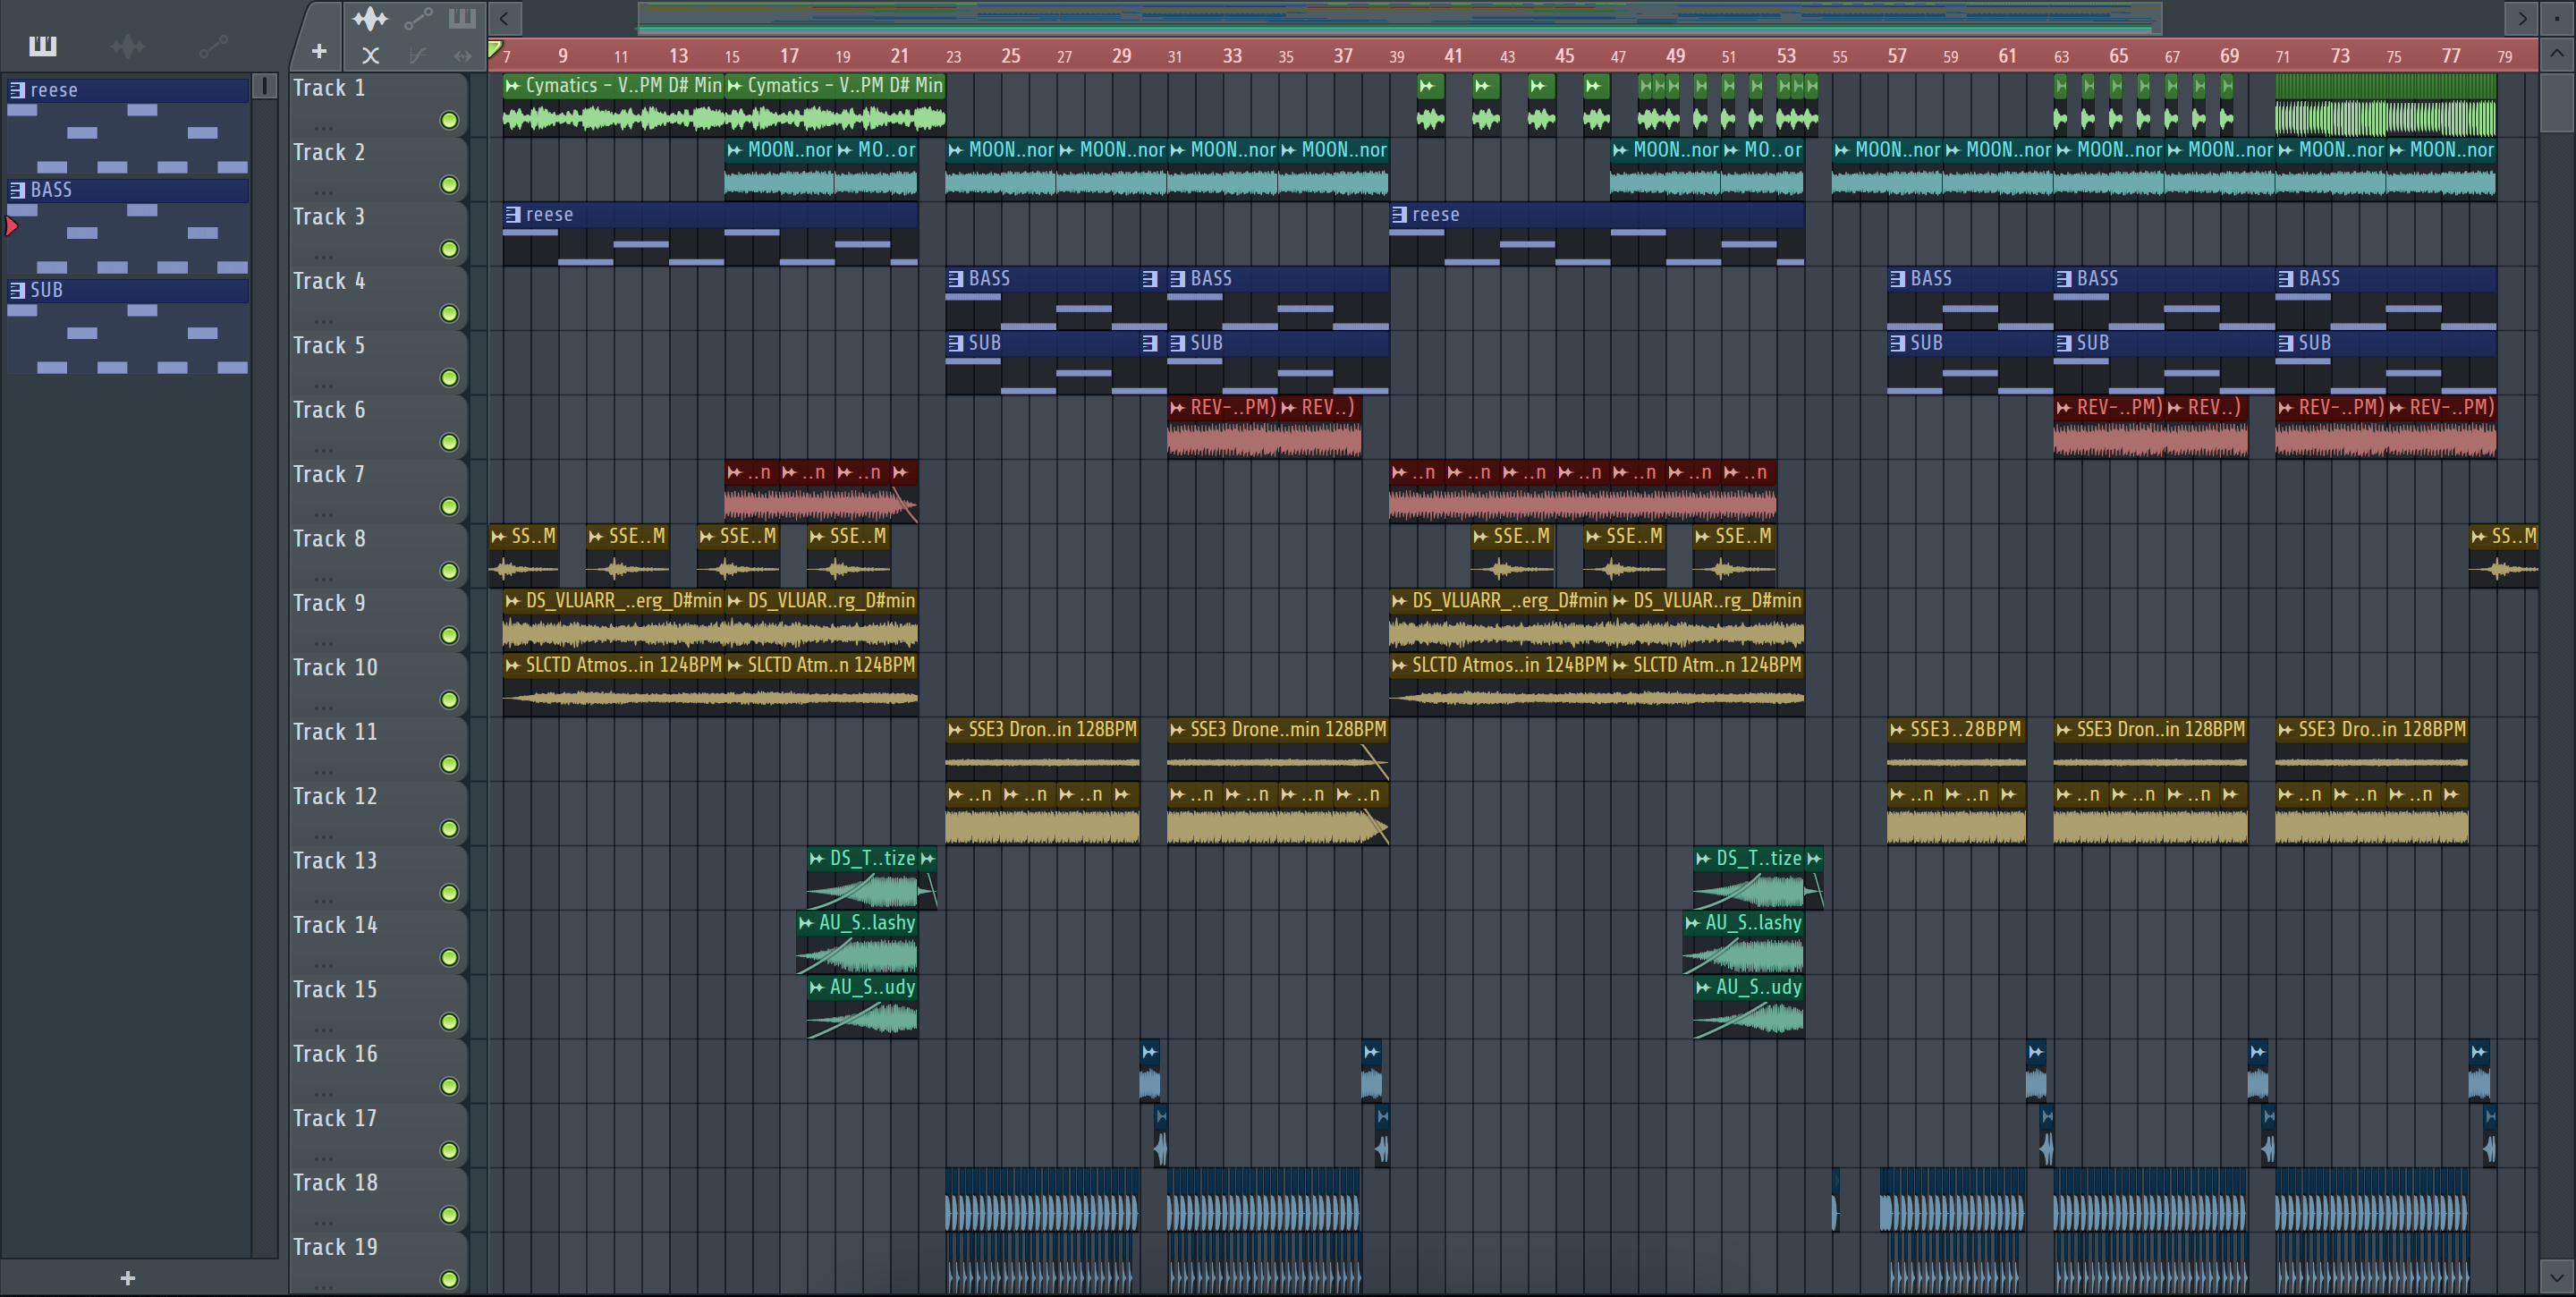Open clip menu of first DS_VLUARR clip
This screenshot has height=1297, width=2576.
513,601
